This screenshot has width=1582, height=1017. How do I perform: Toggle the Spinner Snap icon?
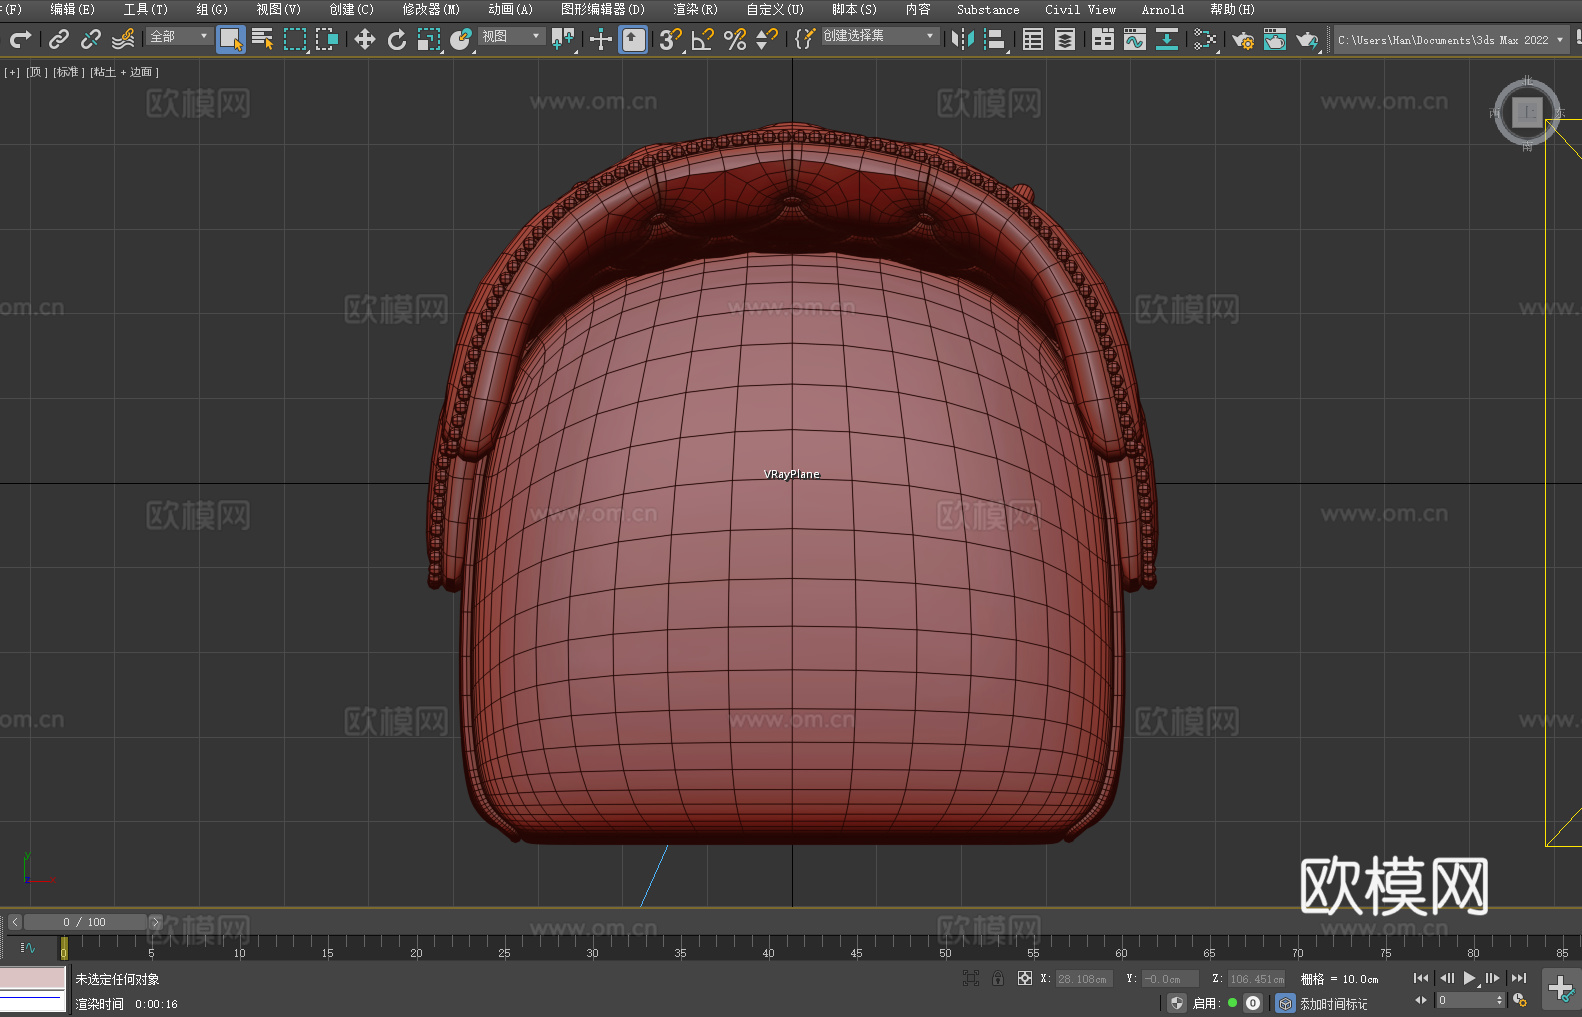click(767, 39)
